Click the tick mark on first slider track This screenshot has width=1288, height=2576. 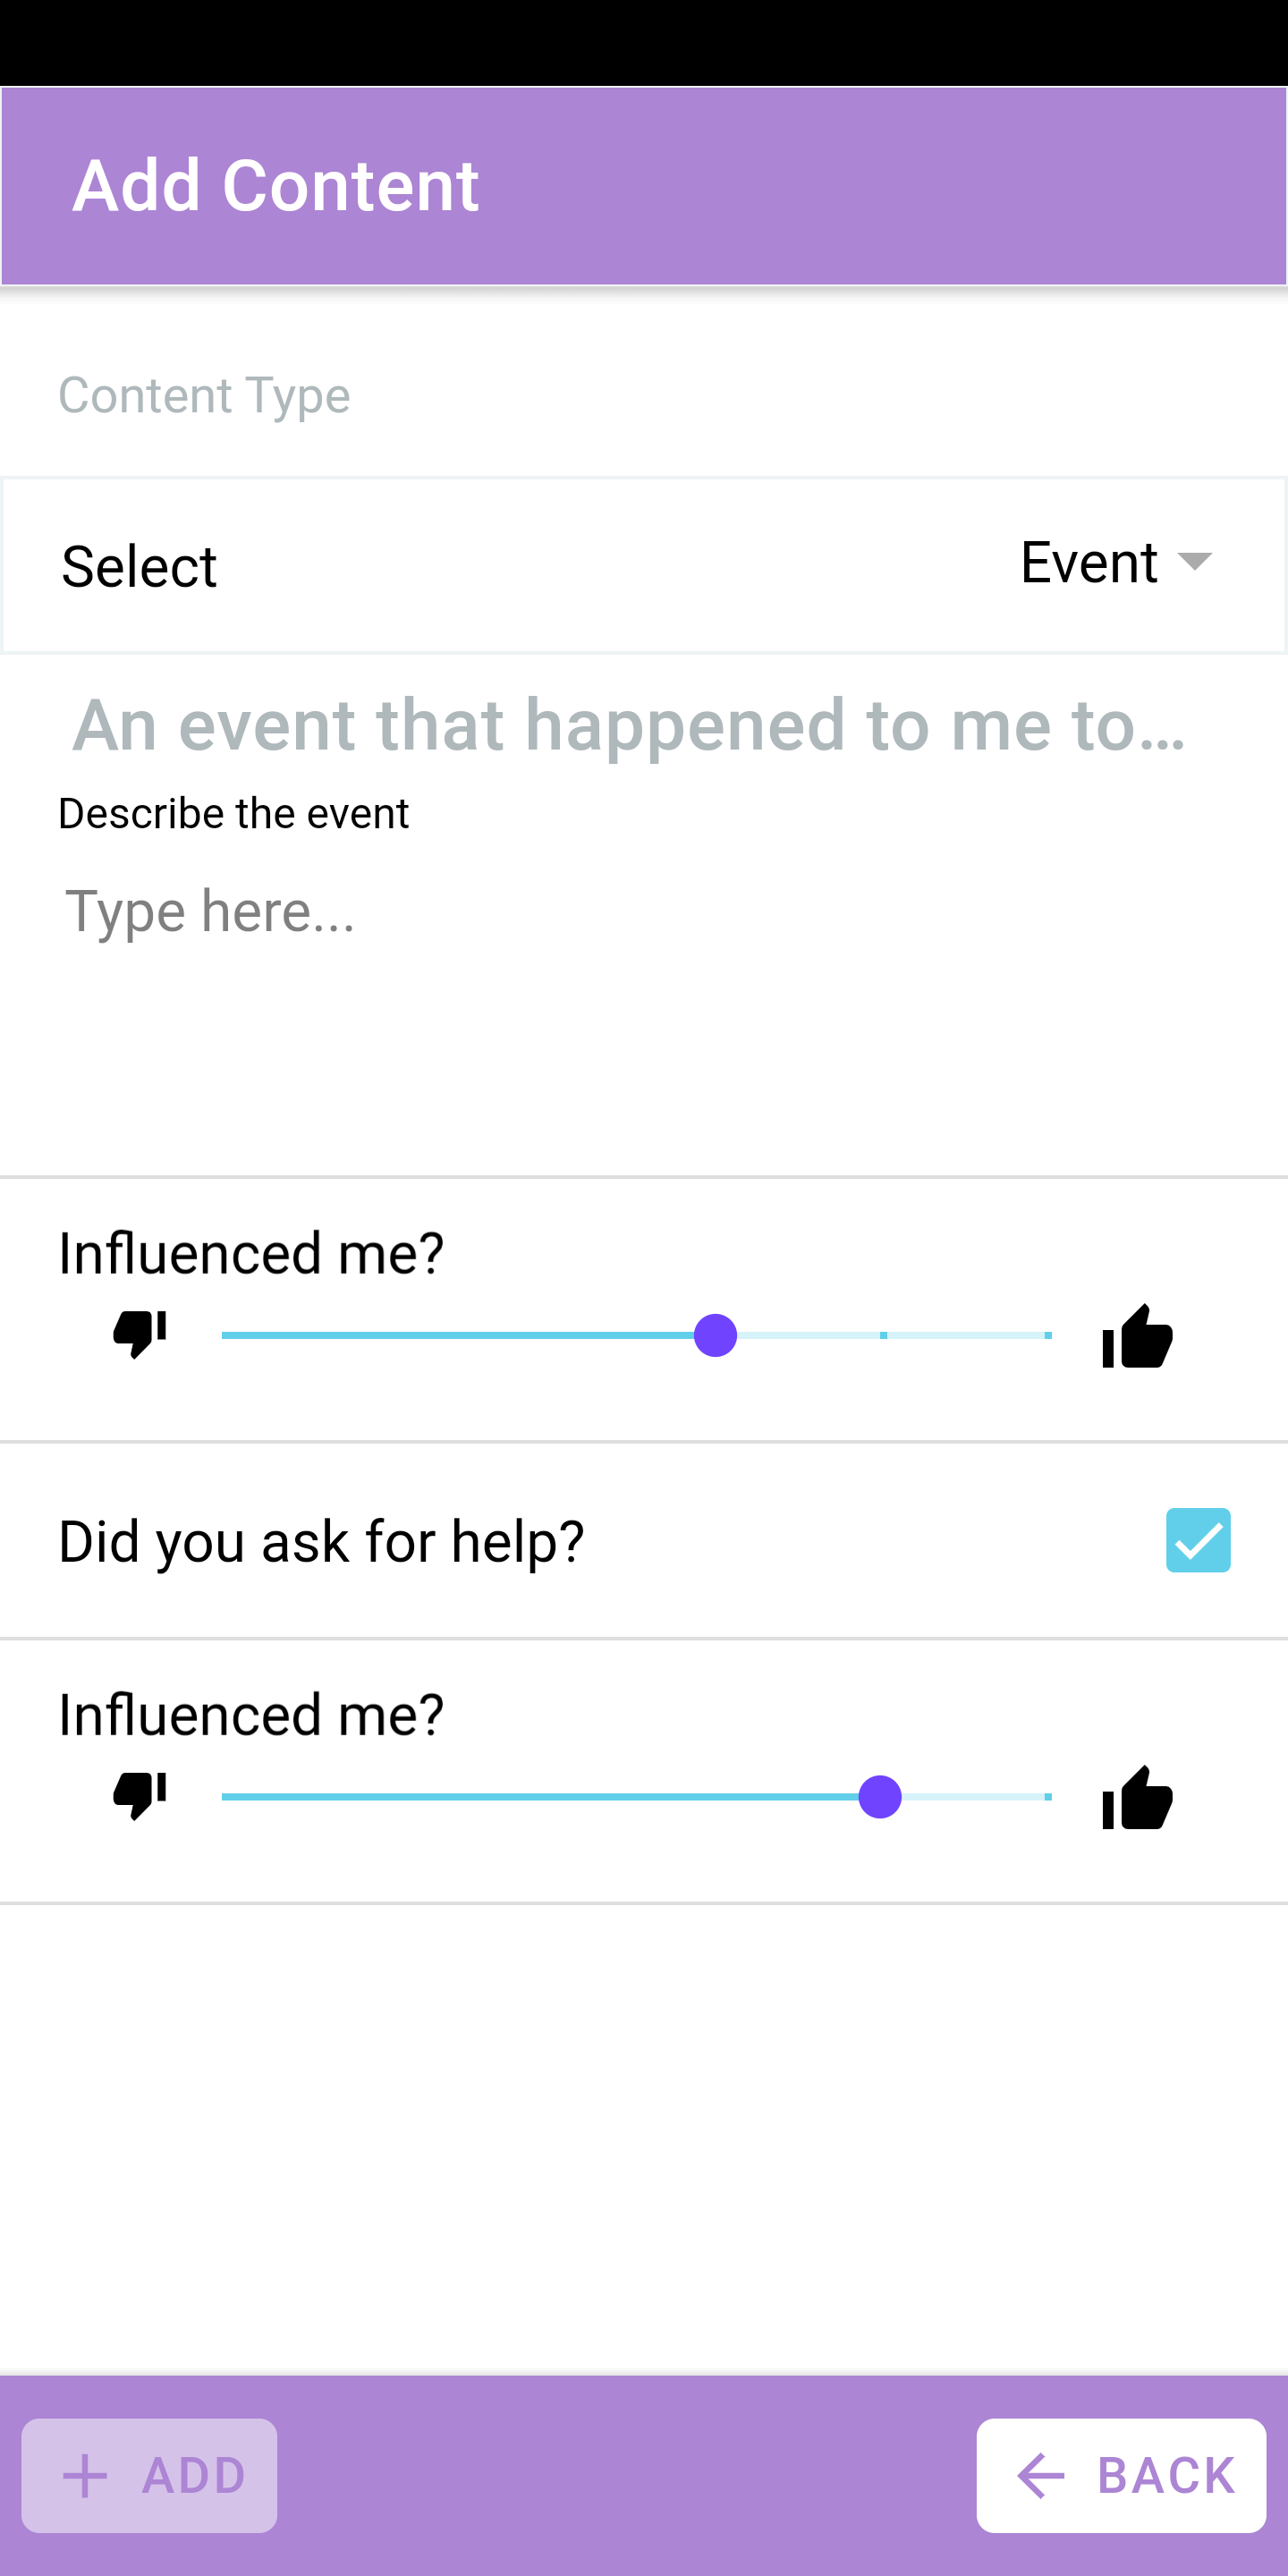click(883, 1336)
